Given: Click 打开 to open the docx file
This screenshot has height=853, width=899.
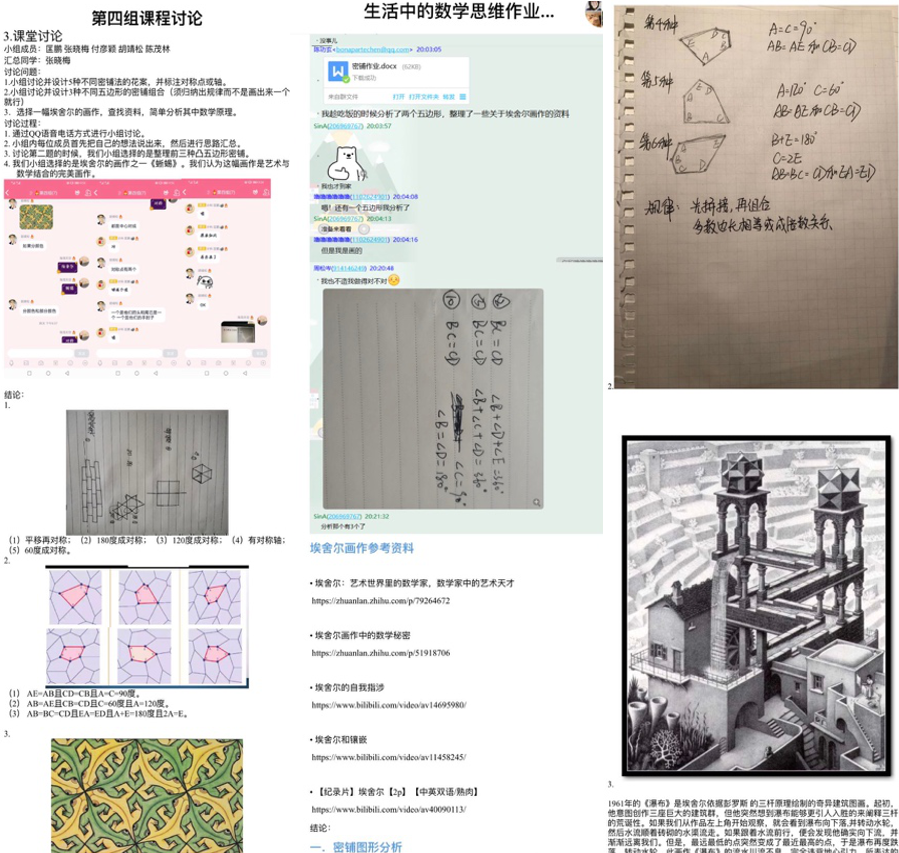Looking at the screenshot, I should [398, 97].
